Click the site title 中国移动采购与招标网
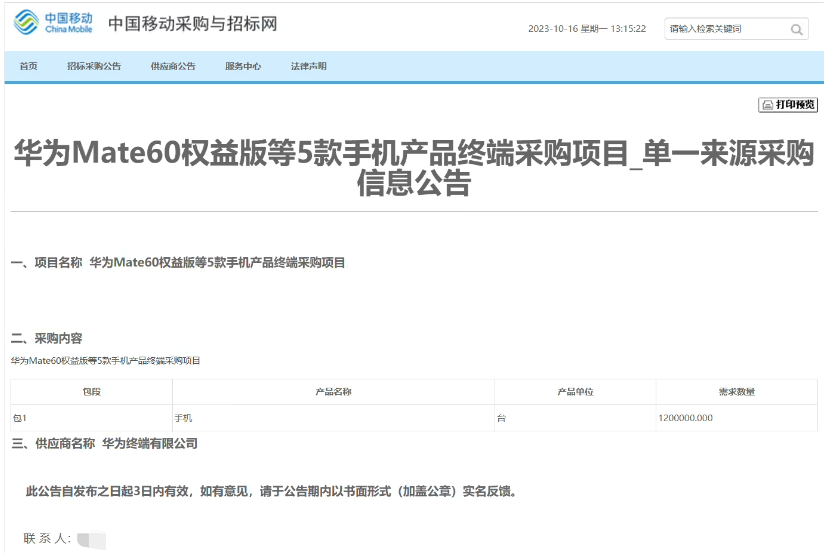Screen dimensions: 829x553 point(192,24)
